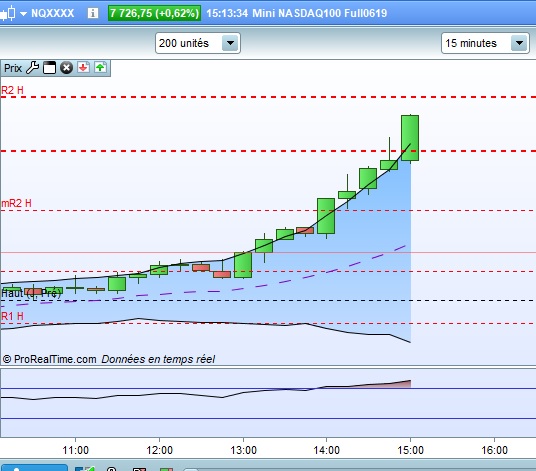536x471 pixels.
Task: Click the Données en temps réel text
Action: click(x=158, y=359)
